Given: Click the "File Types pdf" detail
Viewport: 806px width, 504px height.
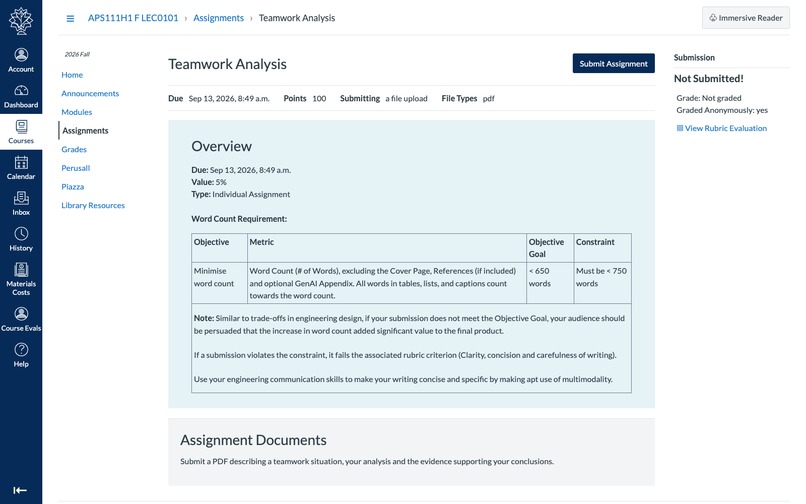Looking at the screenshot, I should coord(468,98).
